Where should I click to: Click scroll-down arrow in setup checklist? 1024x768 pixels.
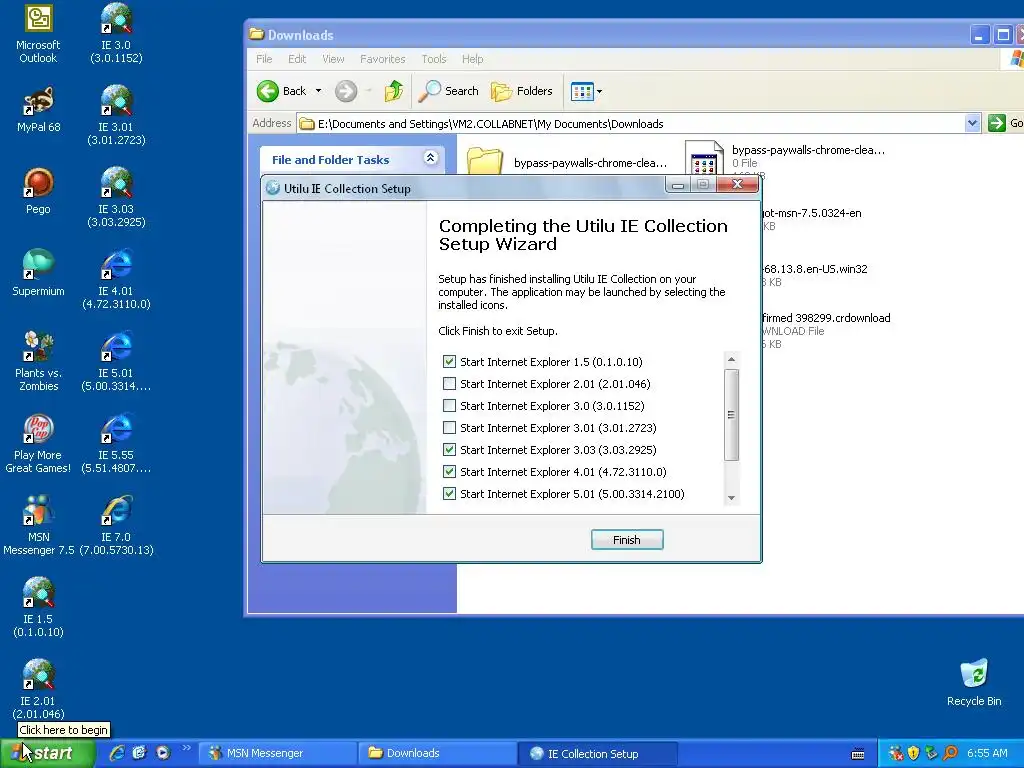tap(731, 498)
